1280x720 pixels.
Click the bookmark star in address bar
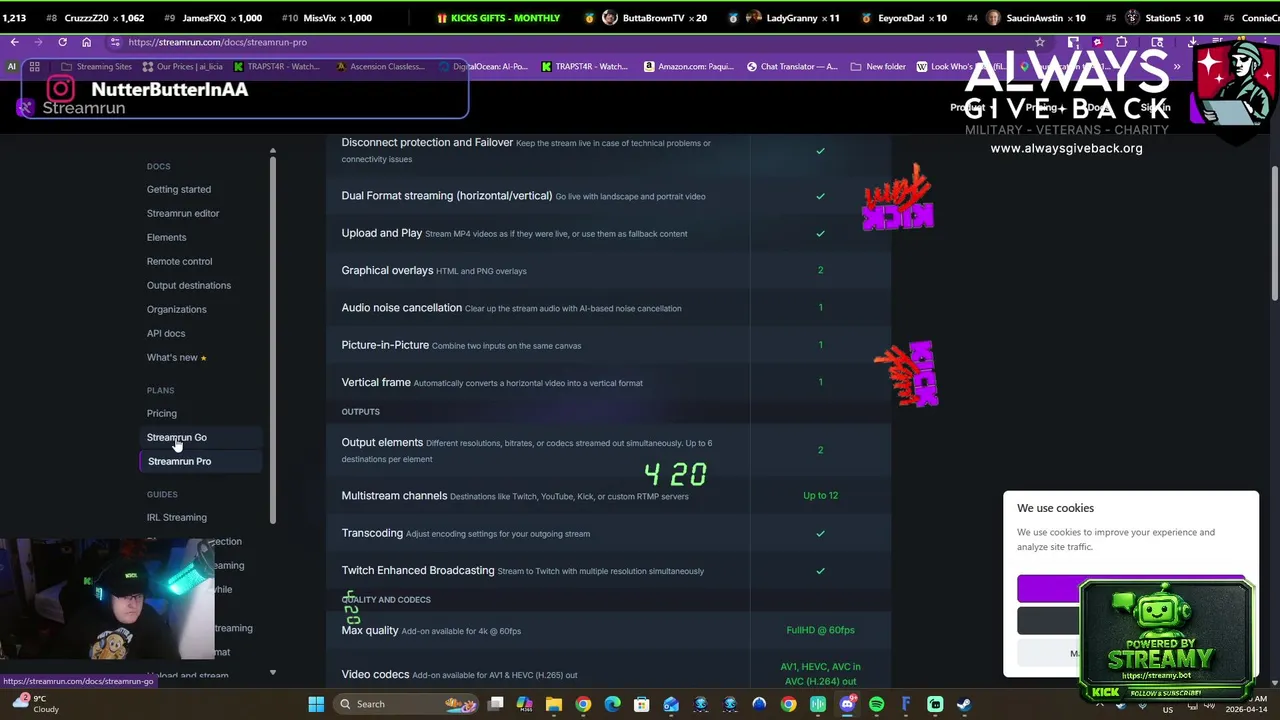[1040, 42]
